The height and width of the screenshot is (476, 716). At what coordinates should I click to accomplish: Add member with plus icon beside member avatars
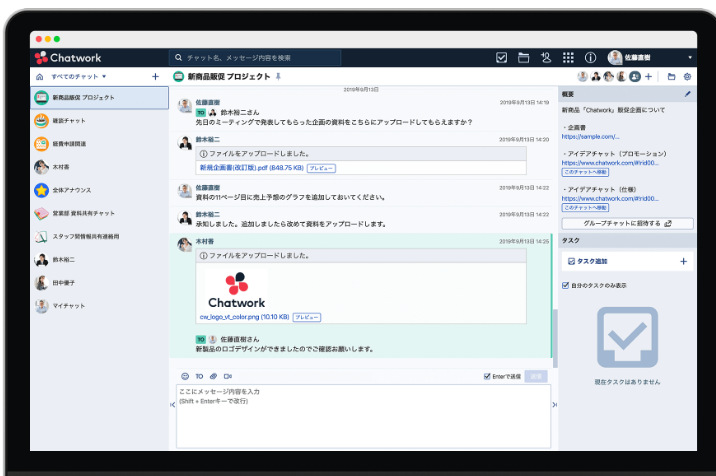(648, 77)
